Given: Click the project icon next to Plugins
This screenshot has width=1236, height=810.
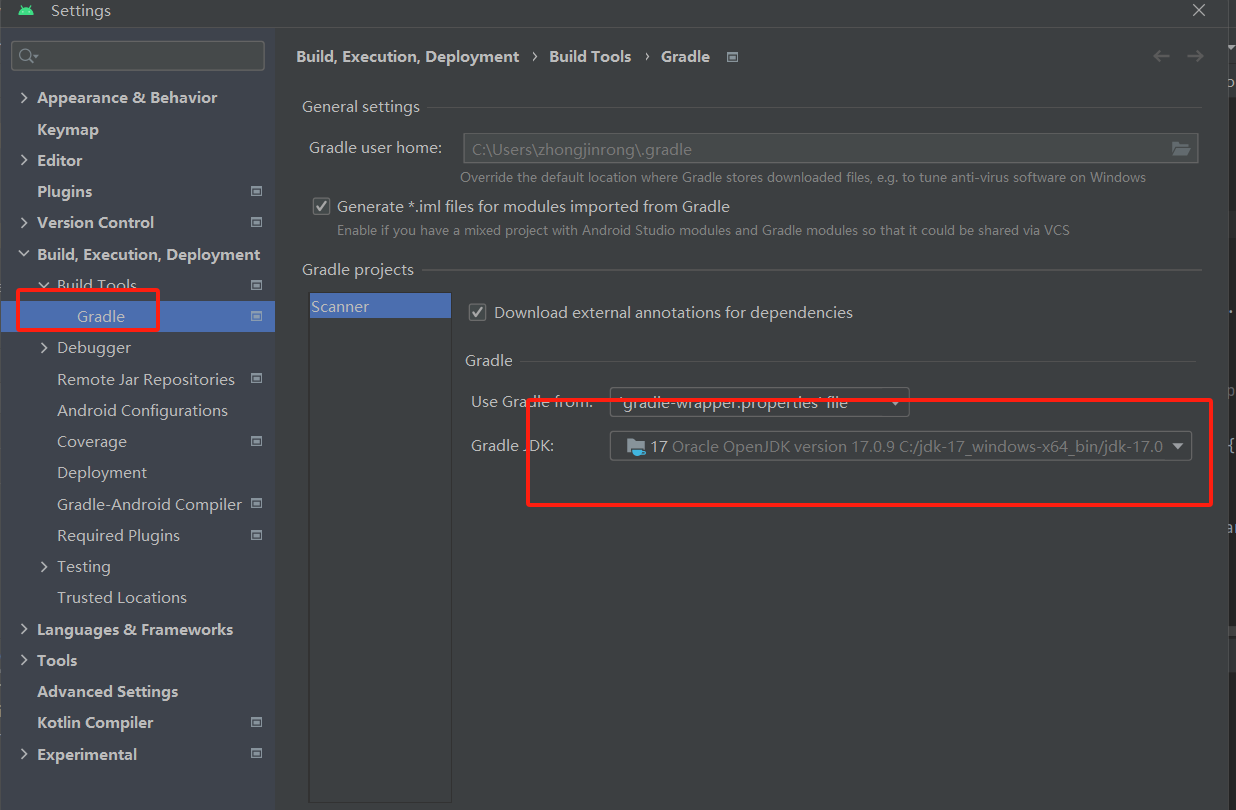Looking at the screenshot, I should pyautogui.click(x=256, y=191).
